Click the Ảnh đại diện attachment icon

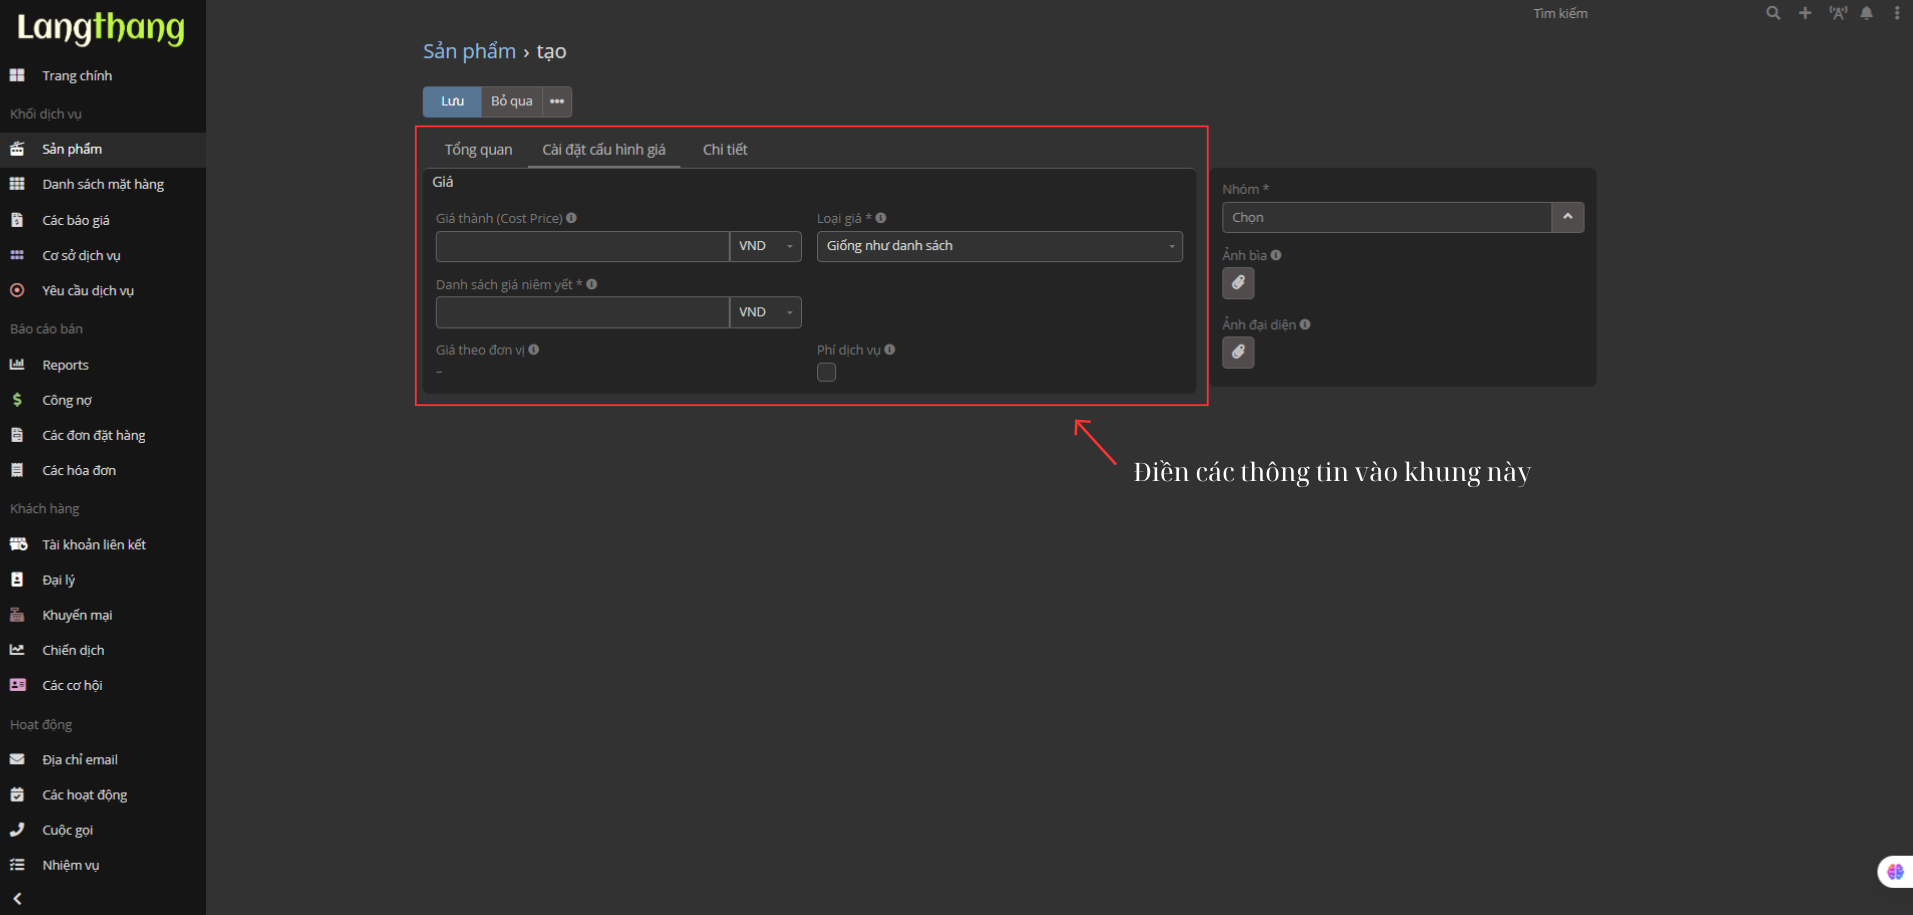coord(1238,352)
